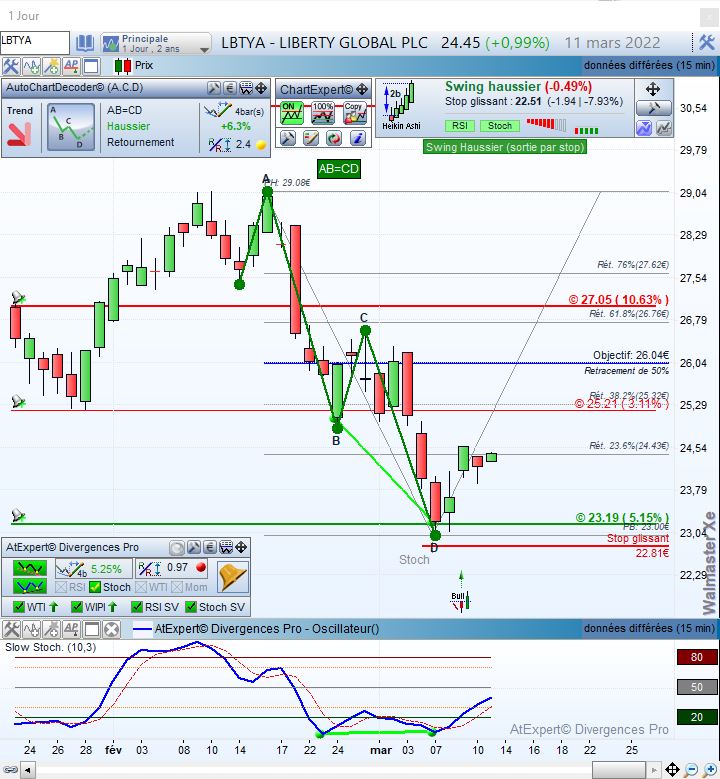
Task: Click the euro icon in AutoChartDecoder header
Action: click(x=230, y=88)
